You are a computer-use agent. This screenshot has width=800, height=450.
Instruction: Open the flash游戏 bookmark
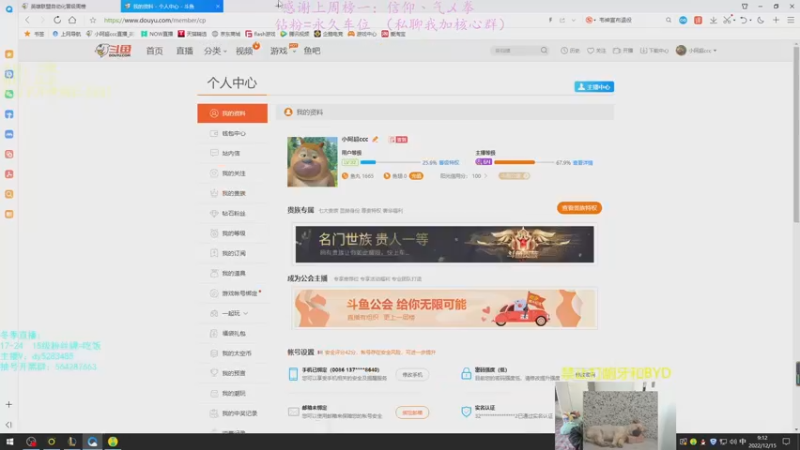[261, 34]
